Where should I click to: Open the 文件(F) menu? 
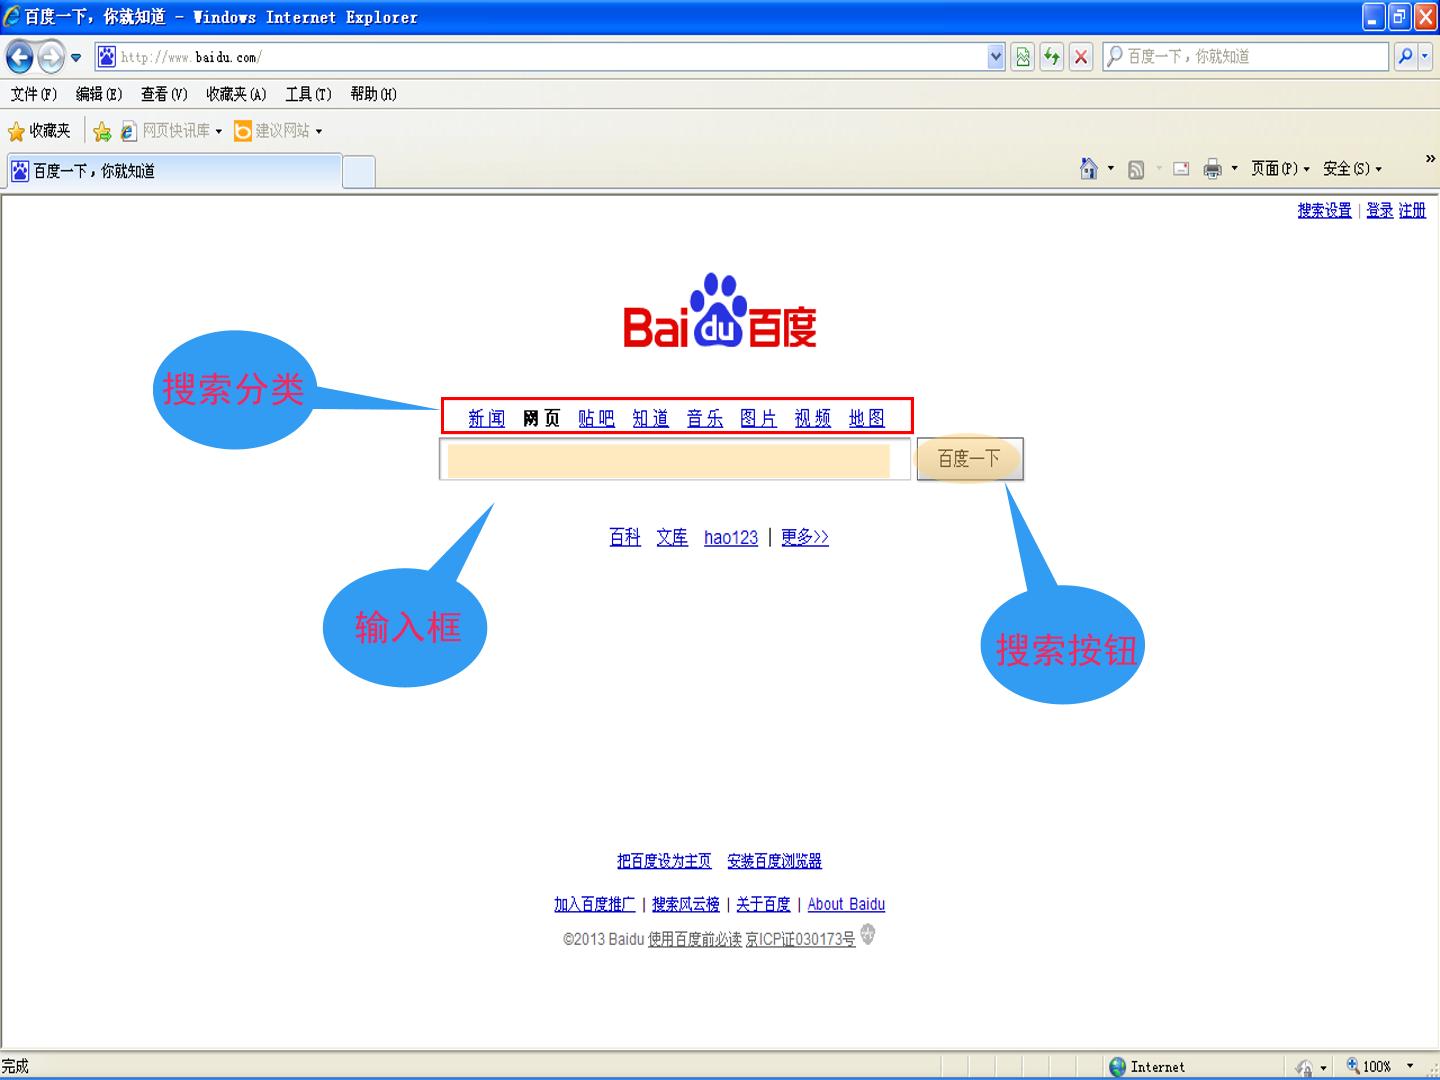[x=34, y=94]
